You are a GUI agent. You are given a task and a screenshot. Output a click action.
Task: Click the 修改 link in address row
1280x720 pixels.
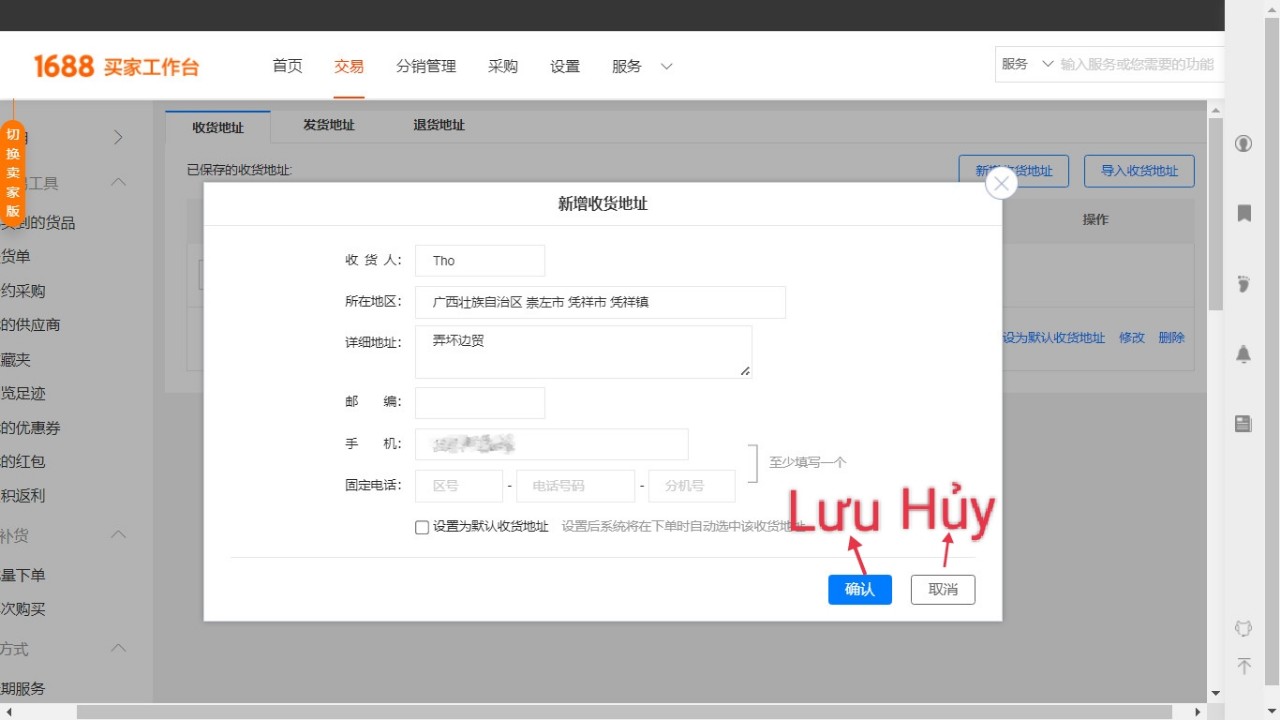(x=1132, y=338)
